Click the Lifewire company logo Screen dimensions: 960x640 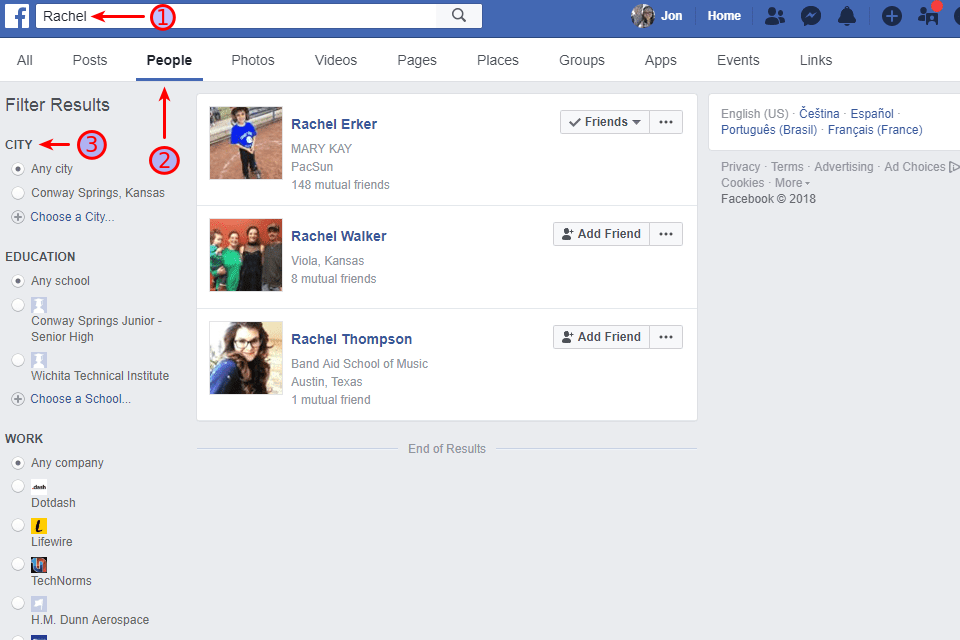(39, 525)
